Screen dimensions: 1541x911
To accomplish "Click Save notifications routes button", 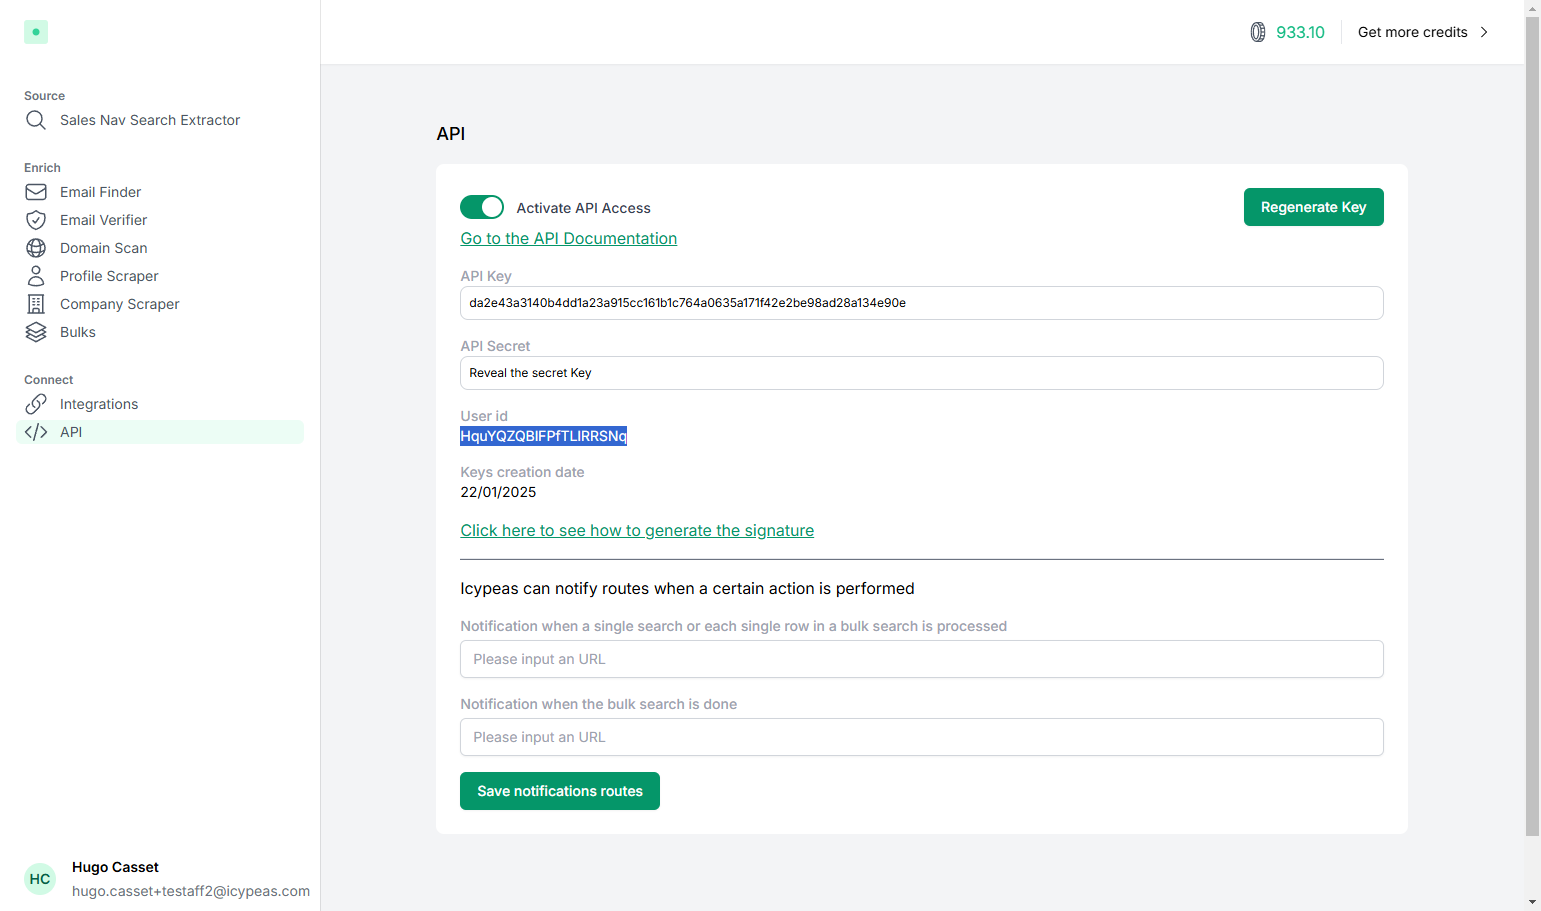I will 560,791.
